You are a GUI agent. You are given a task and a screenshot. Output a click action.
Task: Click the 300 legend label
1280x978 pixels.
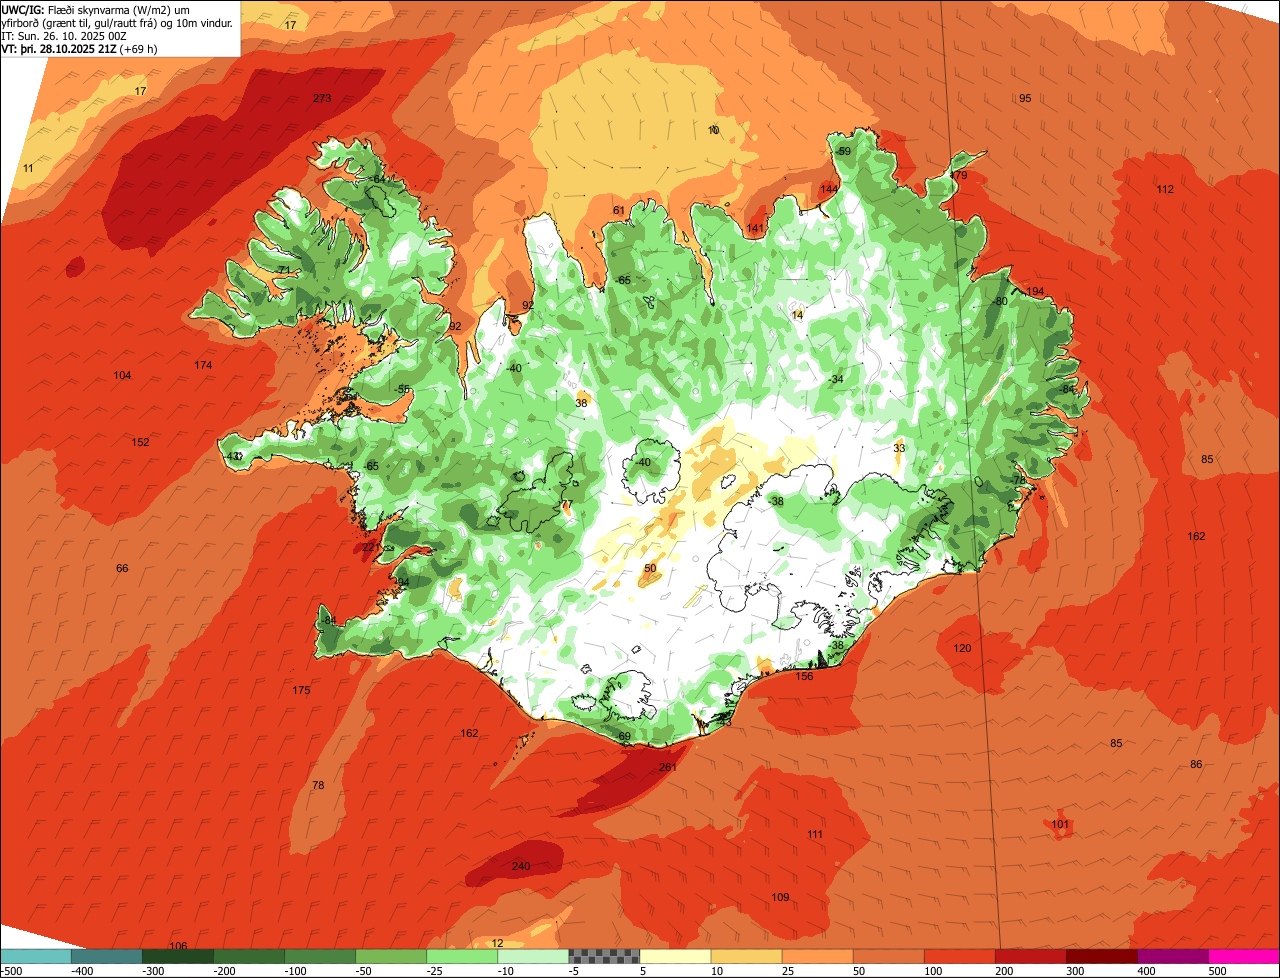pos(1077,971)
